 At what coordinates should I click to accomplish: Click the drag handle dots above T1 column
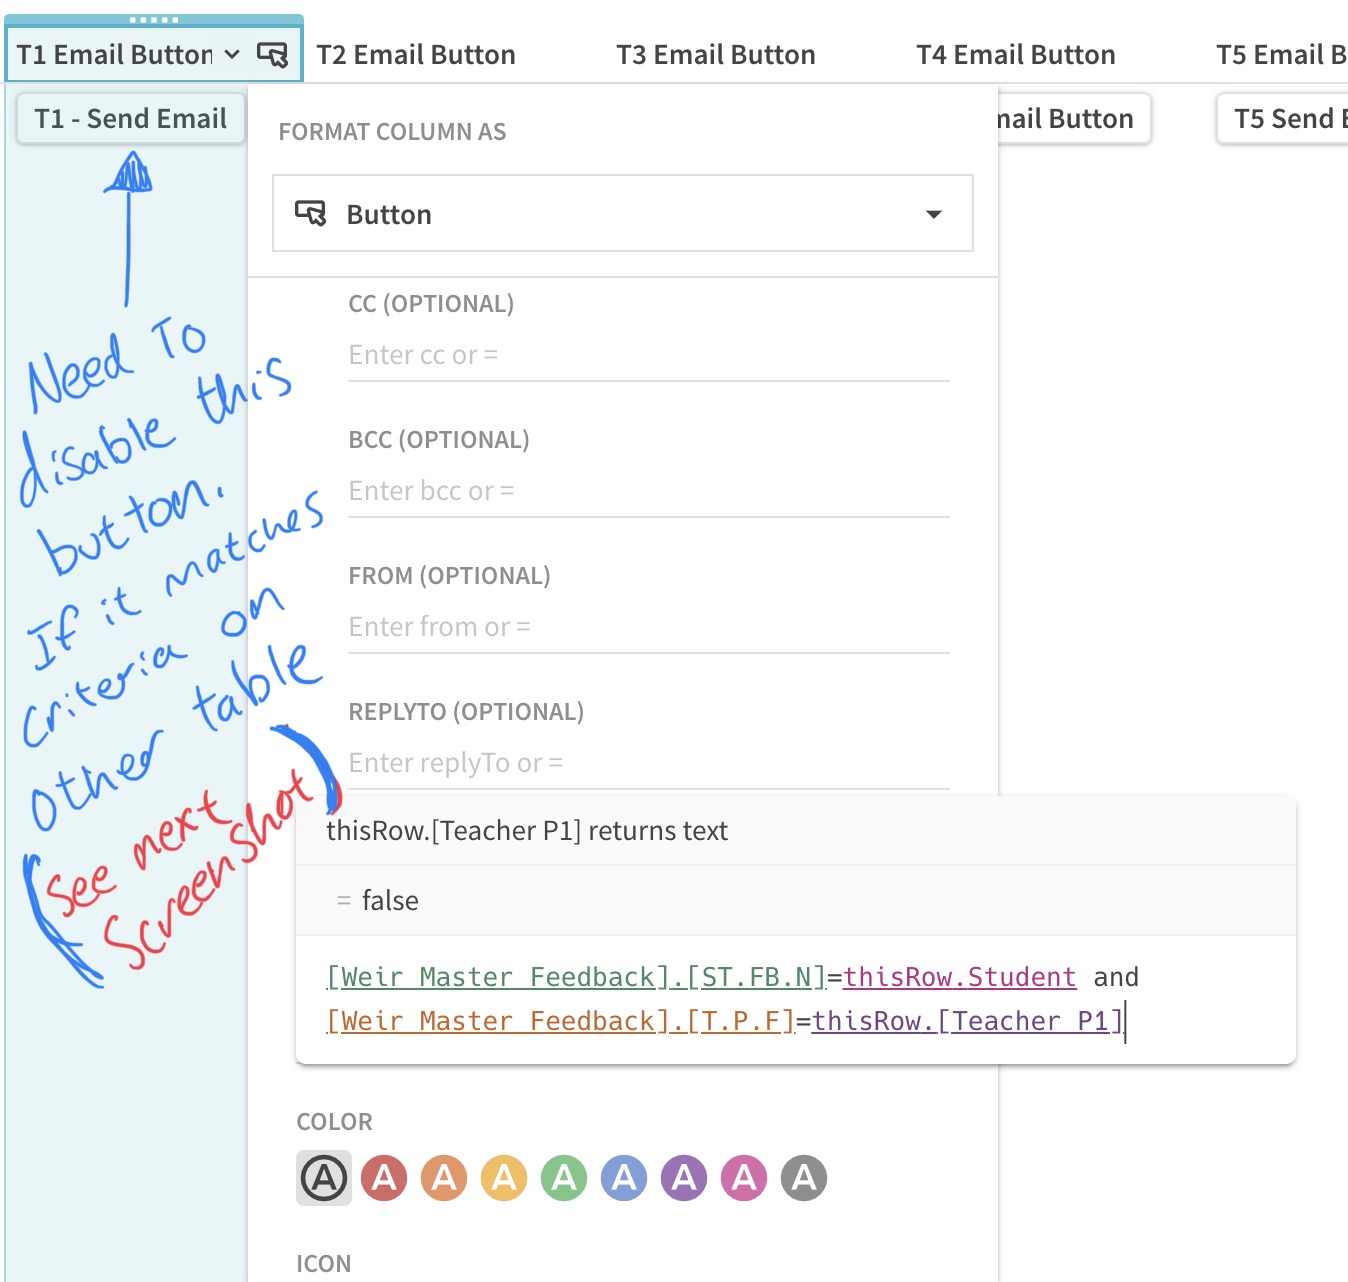point(154,19)
